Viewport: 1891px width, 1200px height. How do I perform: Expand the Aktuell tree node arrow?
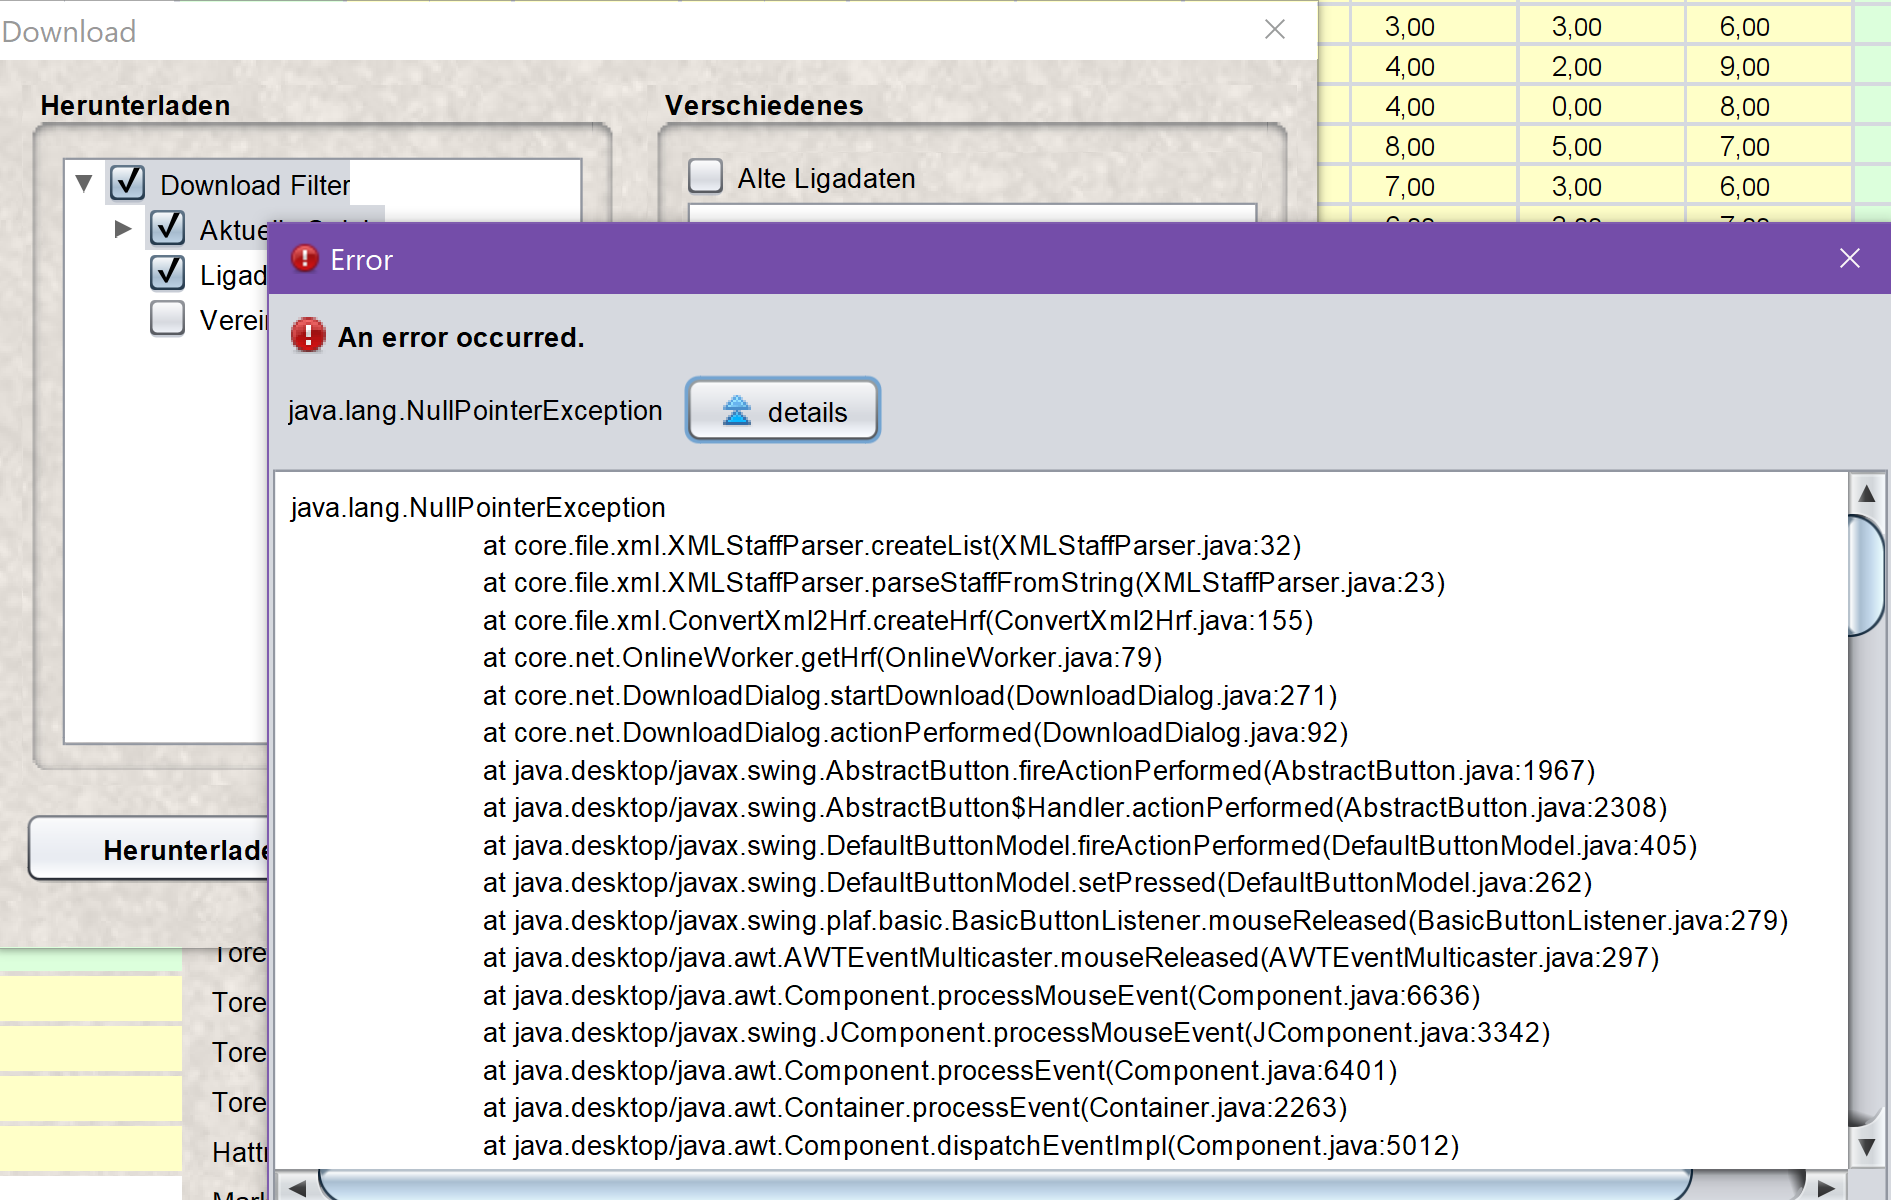tap(123, 229)
